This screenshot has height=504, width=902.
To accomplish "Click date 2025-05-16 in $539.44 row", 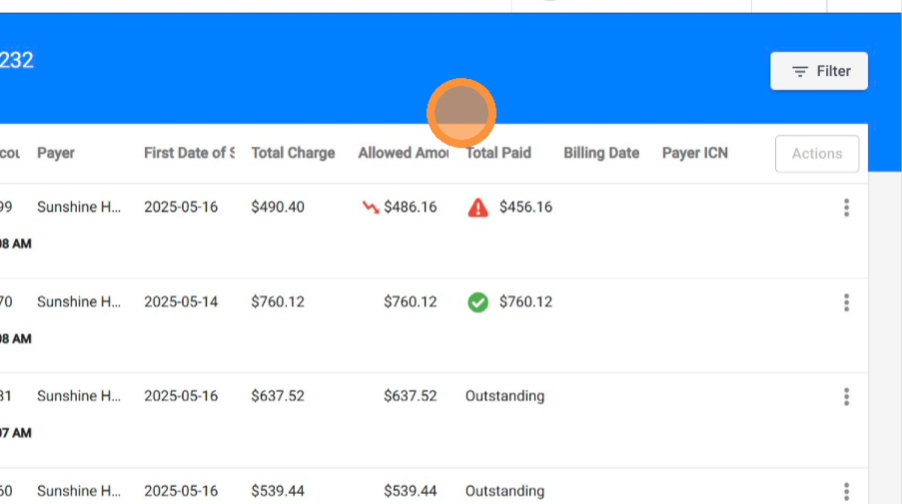I will click(x=181, y=491).
